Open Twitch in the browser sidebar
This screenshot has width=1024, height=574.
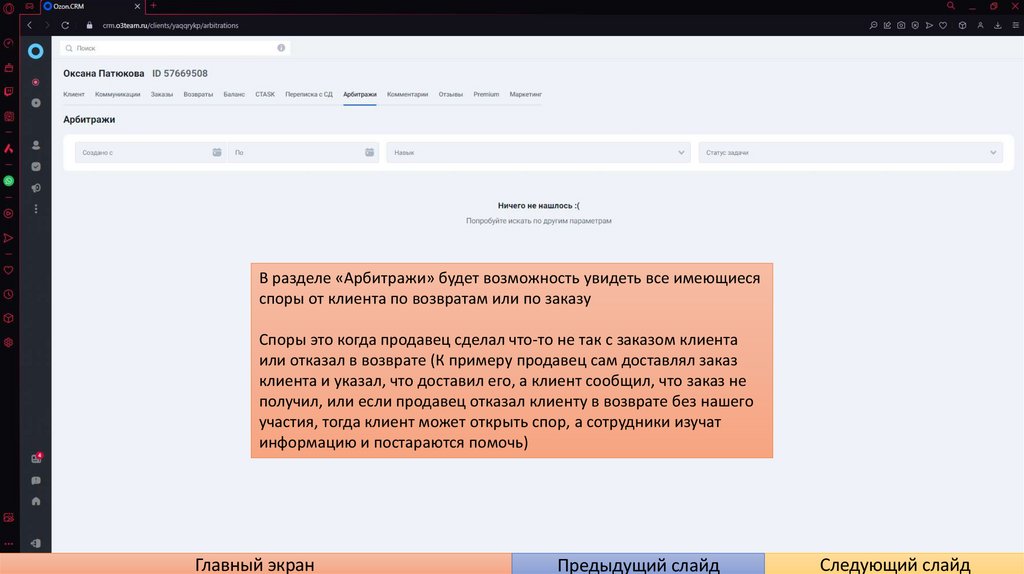click(x=8, y=91)
